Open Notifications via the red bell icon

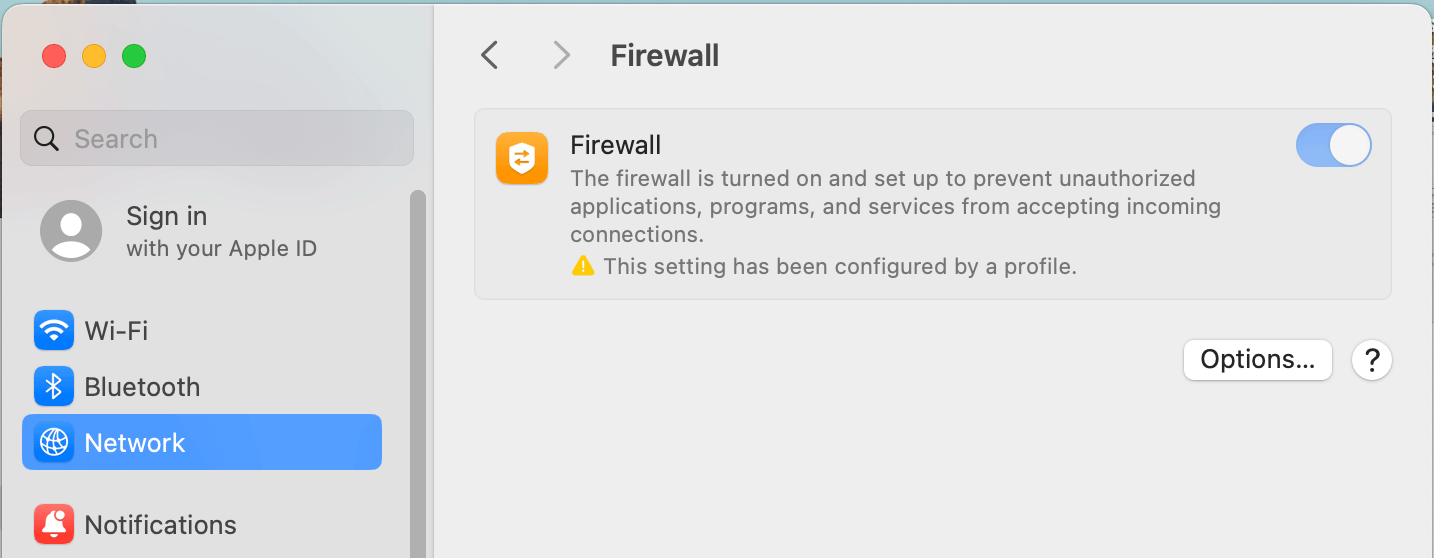pos(54,524)
